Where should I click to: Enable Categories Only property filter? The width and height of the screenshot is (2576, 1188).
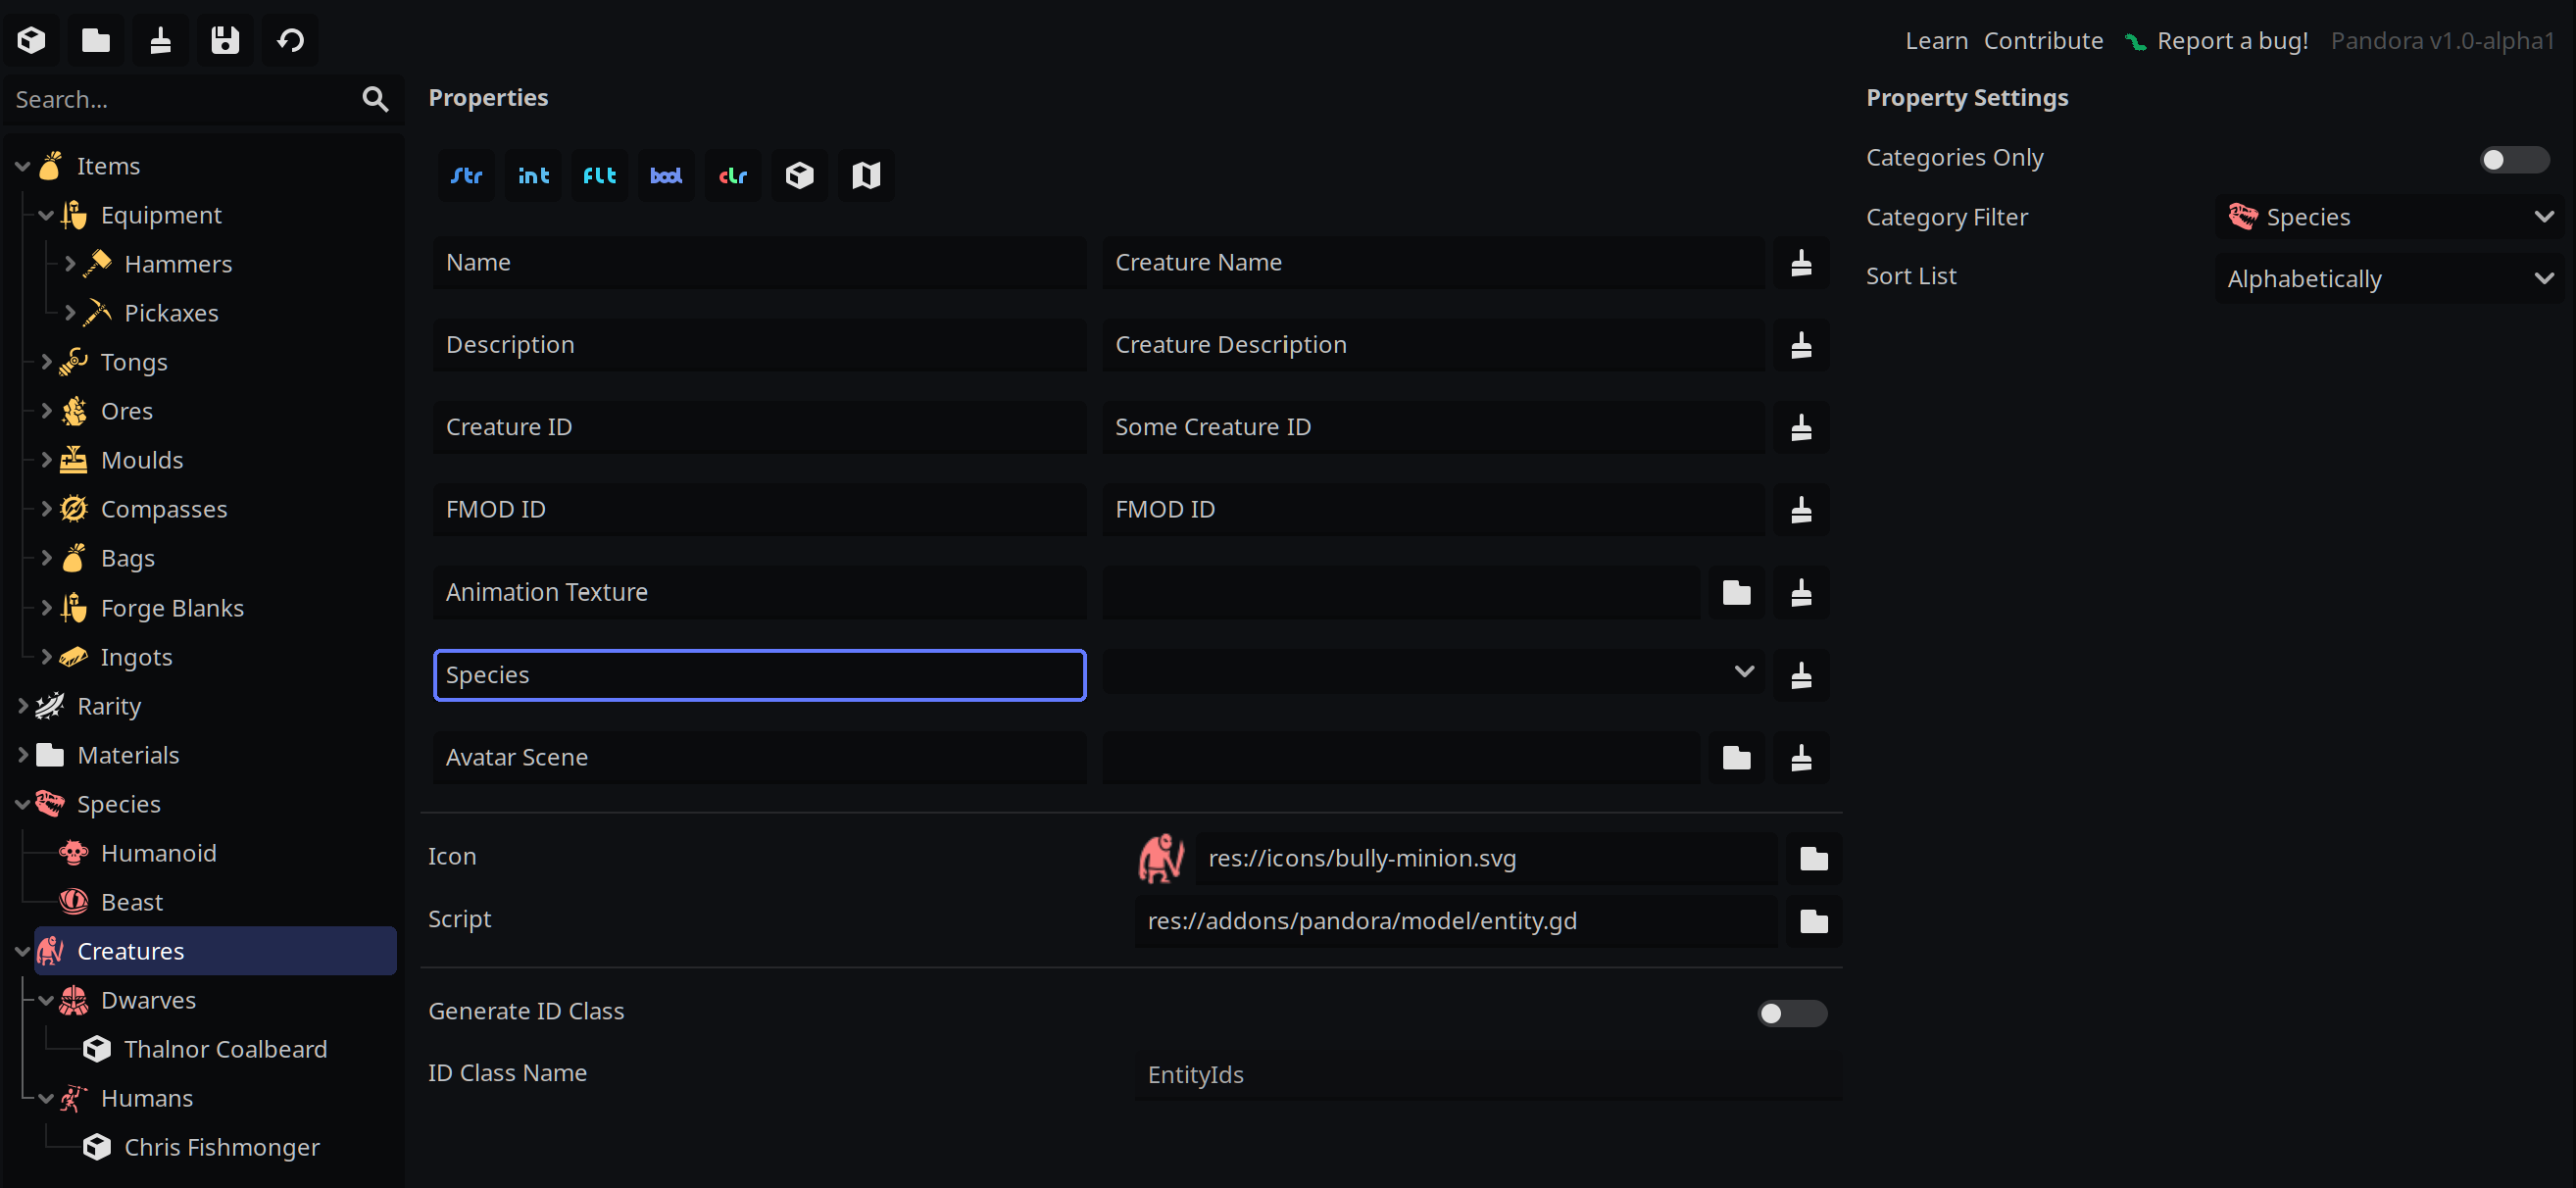point(2513,158)
